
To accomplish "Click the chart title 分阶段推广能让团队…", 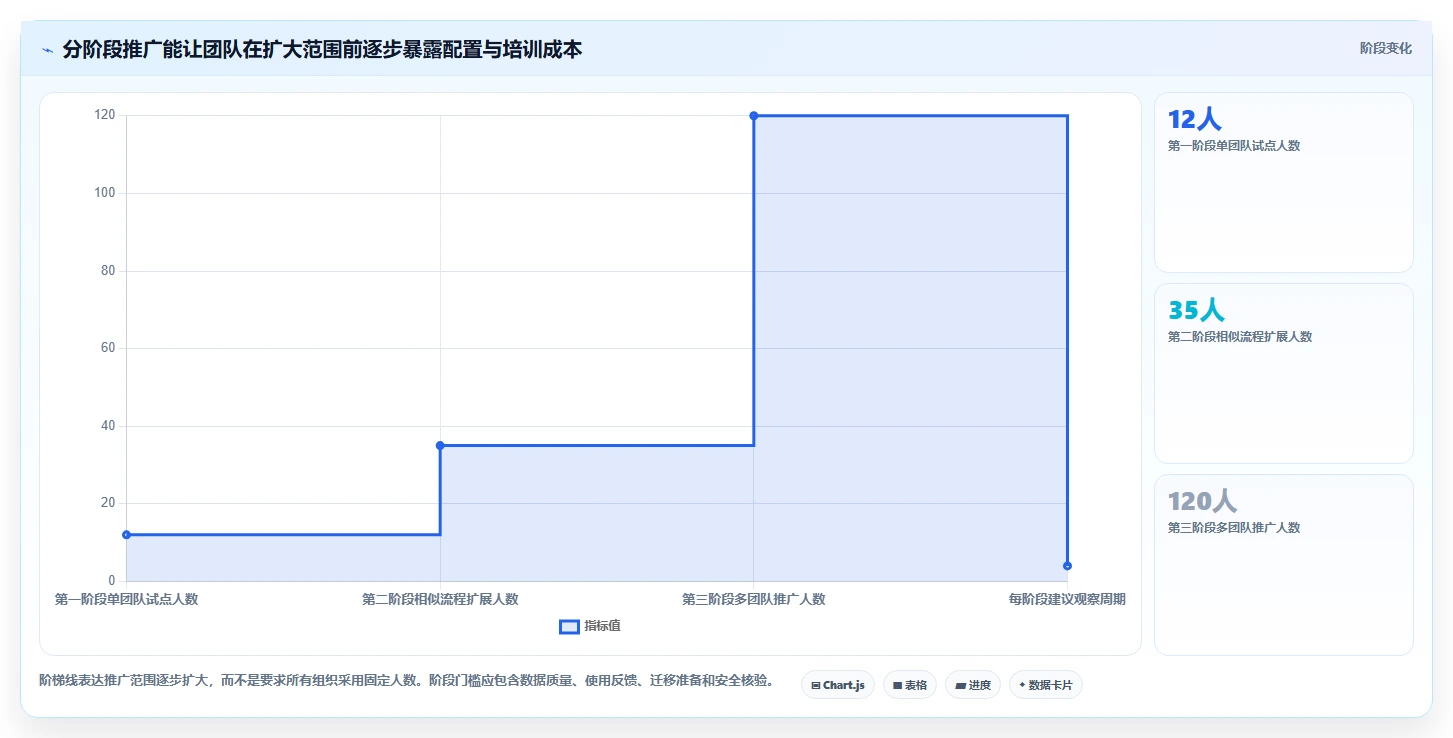I will [322, 49].
